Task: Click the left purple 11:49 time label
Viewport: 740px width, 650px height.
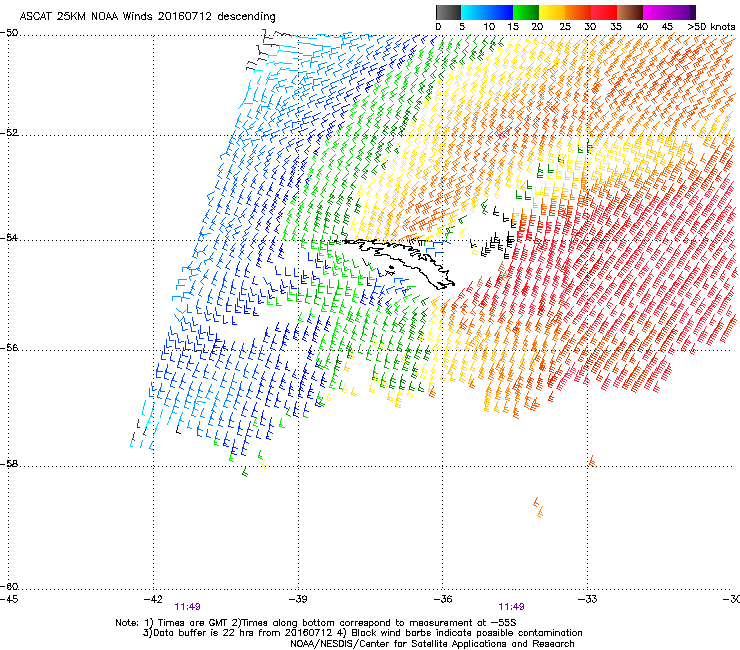Action: (x=187, y=607)
